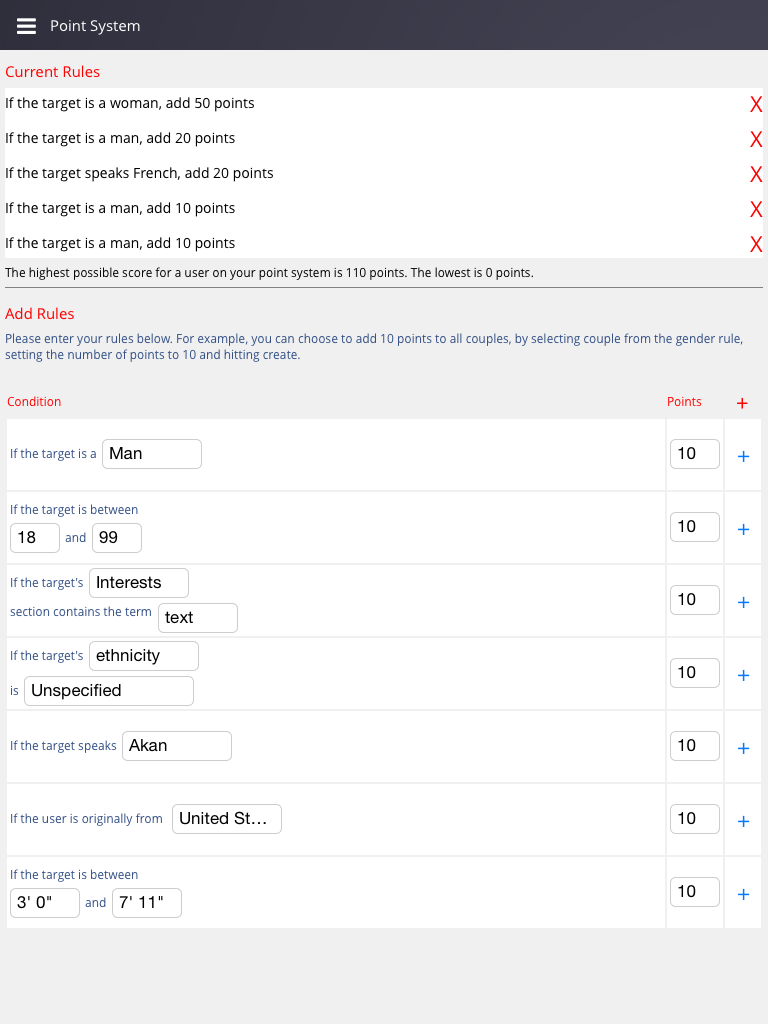Open the Man gender dropdown

pyautogui.click(x=152, y=454)
